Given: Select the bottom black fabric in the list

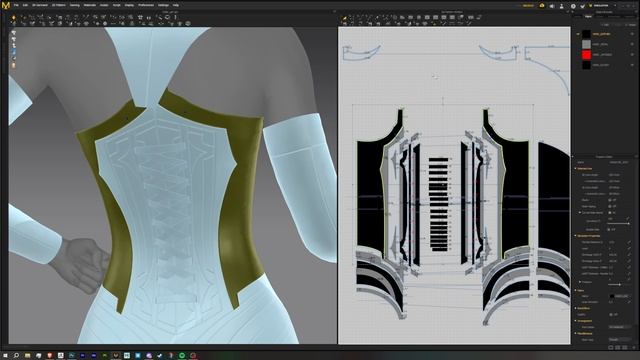Looking at the screenshot, I should pyautogui.click(x=586, y=64).
